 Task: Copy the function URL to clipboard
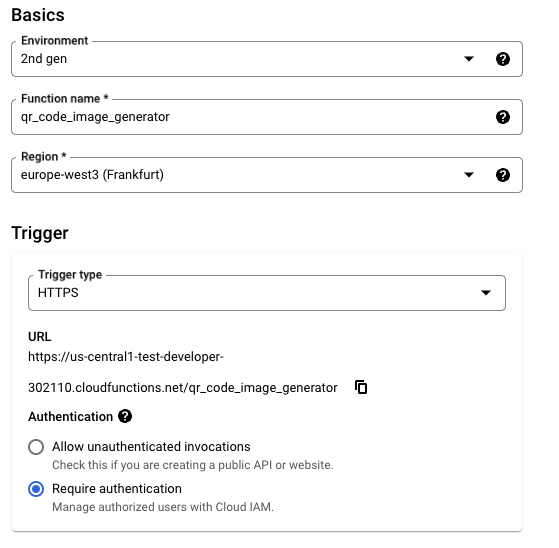tap(361, 387)
